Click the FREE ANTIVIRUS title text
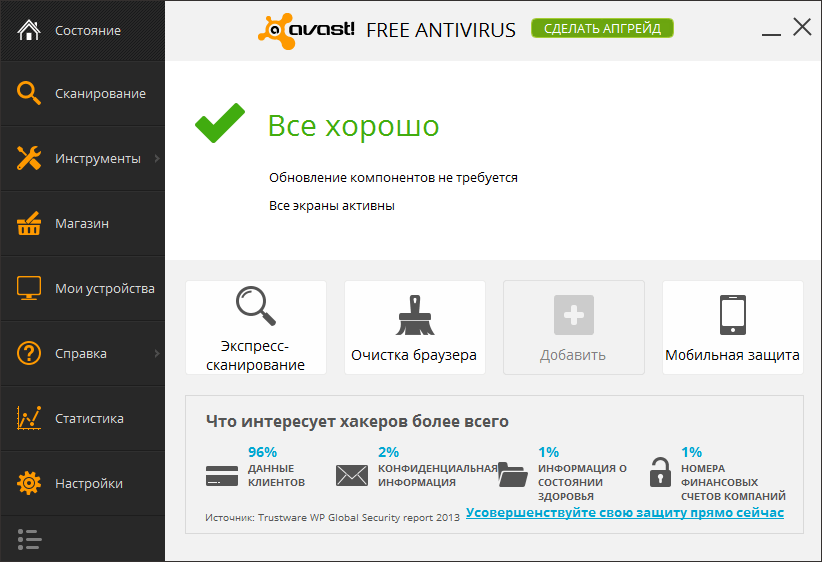Image resolution: width=822 pixels, height=562 pixels. click(x=441, y=30)
